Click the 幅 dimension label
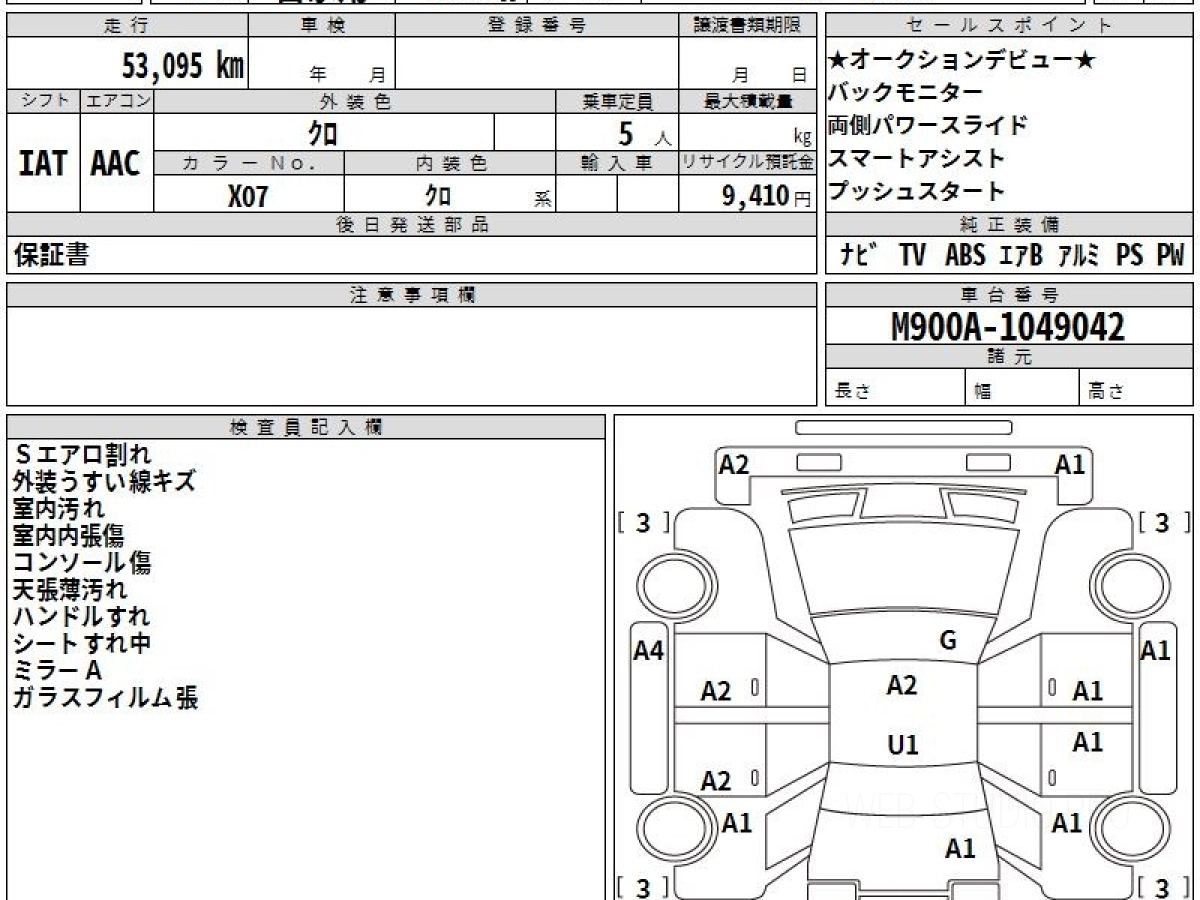 [983, 391]
